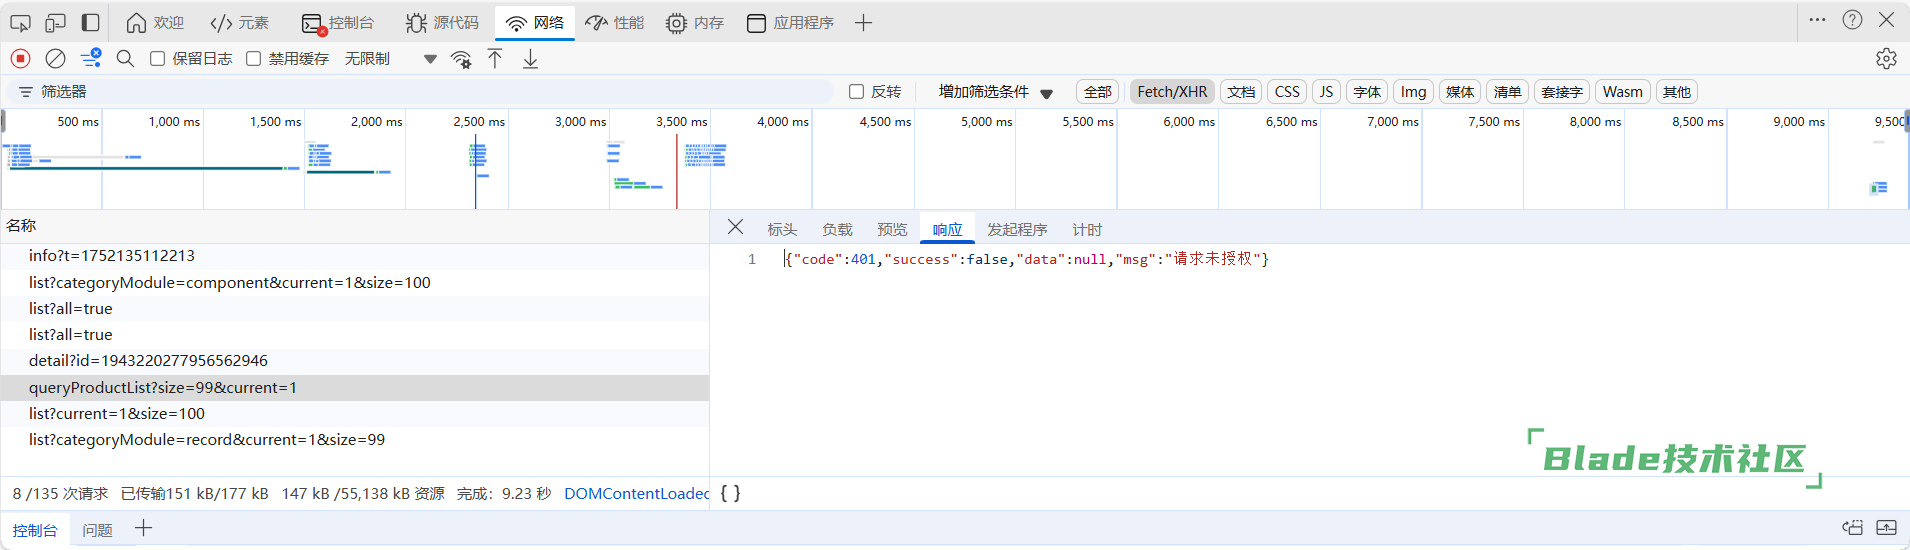Switch to the 标头 tab
Image resolution: width=1910 pixels, height=550 pixels.
tap(782, 229)
